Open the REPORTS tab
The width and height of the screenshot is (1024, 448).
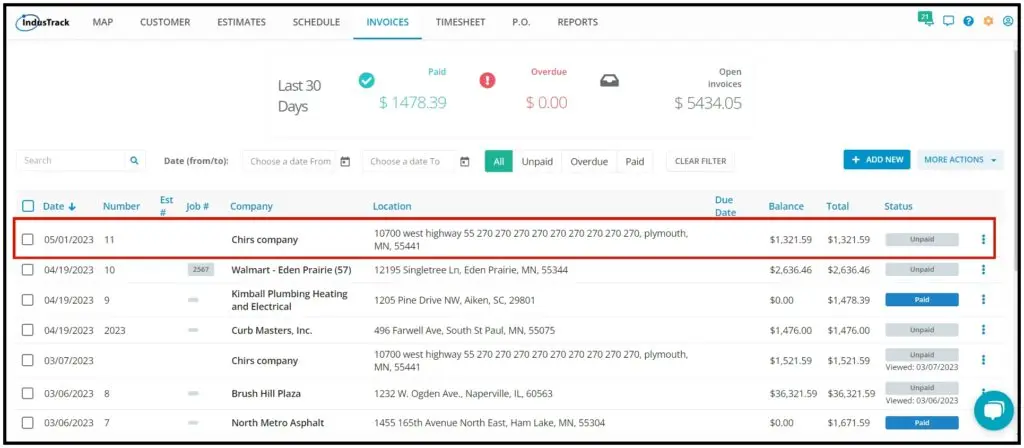click(x=577, y=22)
